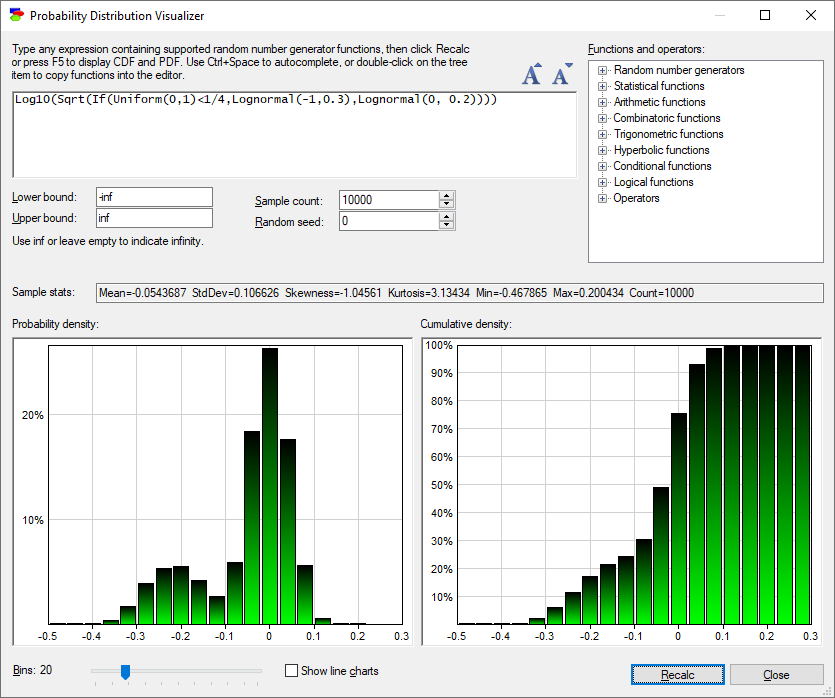Expand Hyperbolic functions tree node
Image resolution: width=835 pixels, height=698 pixels.
pos(602,150)
